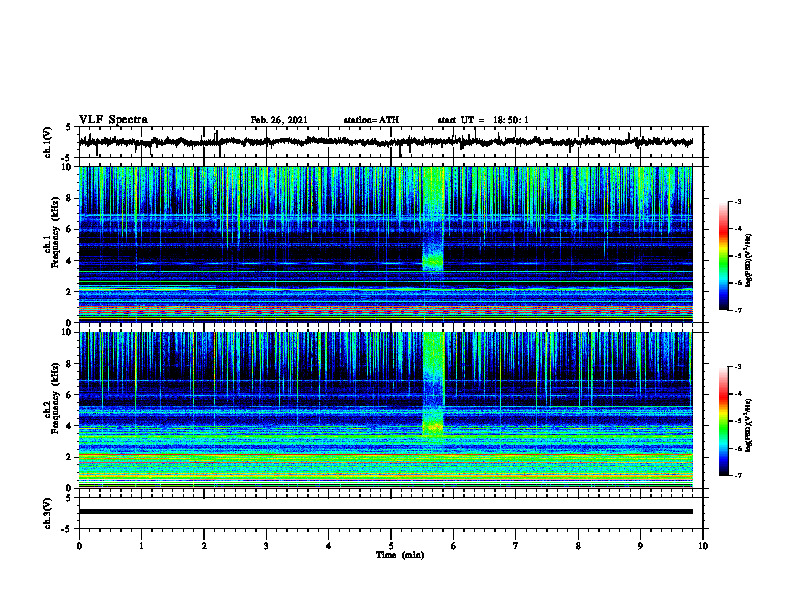Click the "-7" label on ch.2 color bar
This screenshot has width=792, height=612.
click(738, 475)
